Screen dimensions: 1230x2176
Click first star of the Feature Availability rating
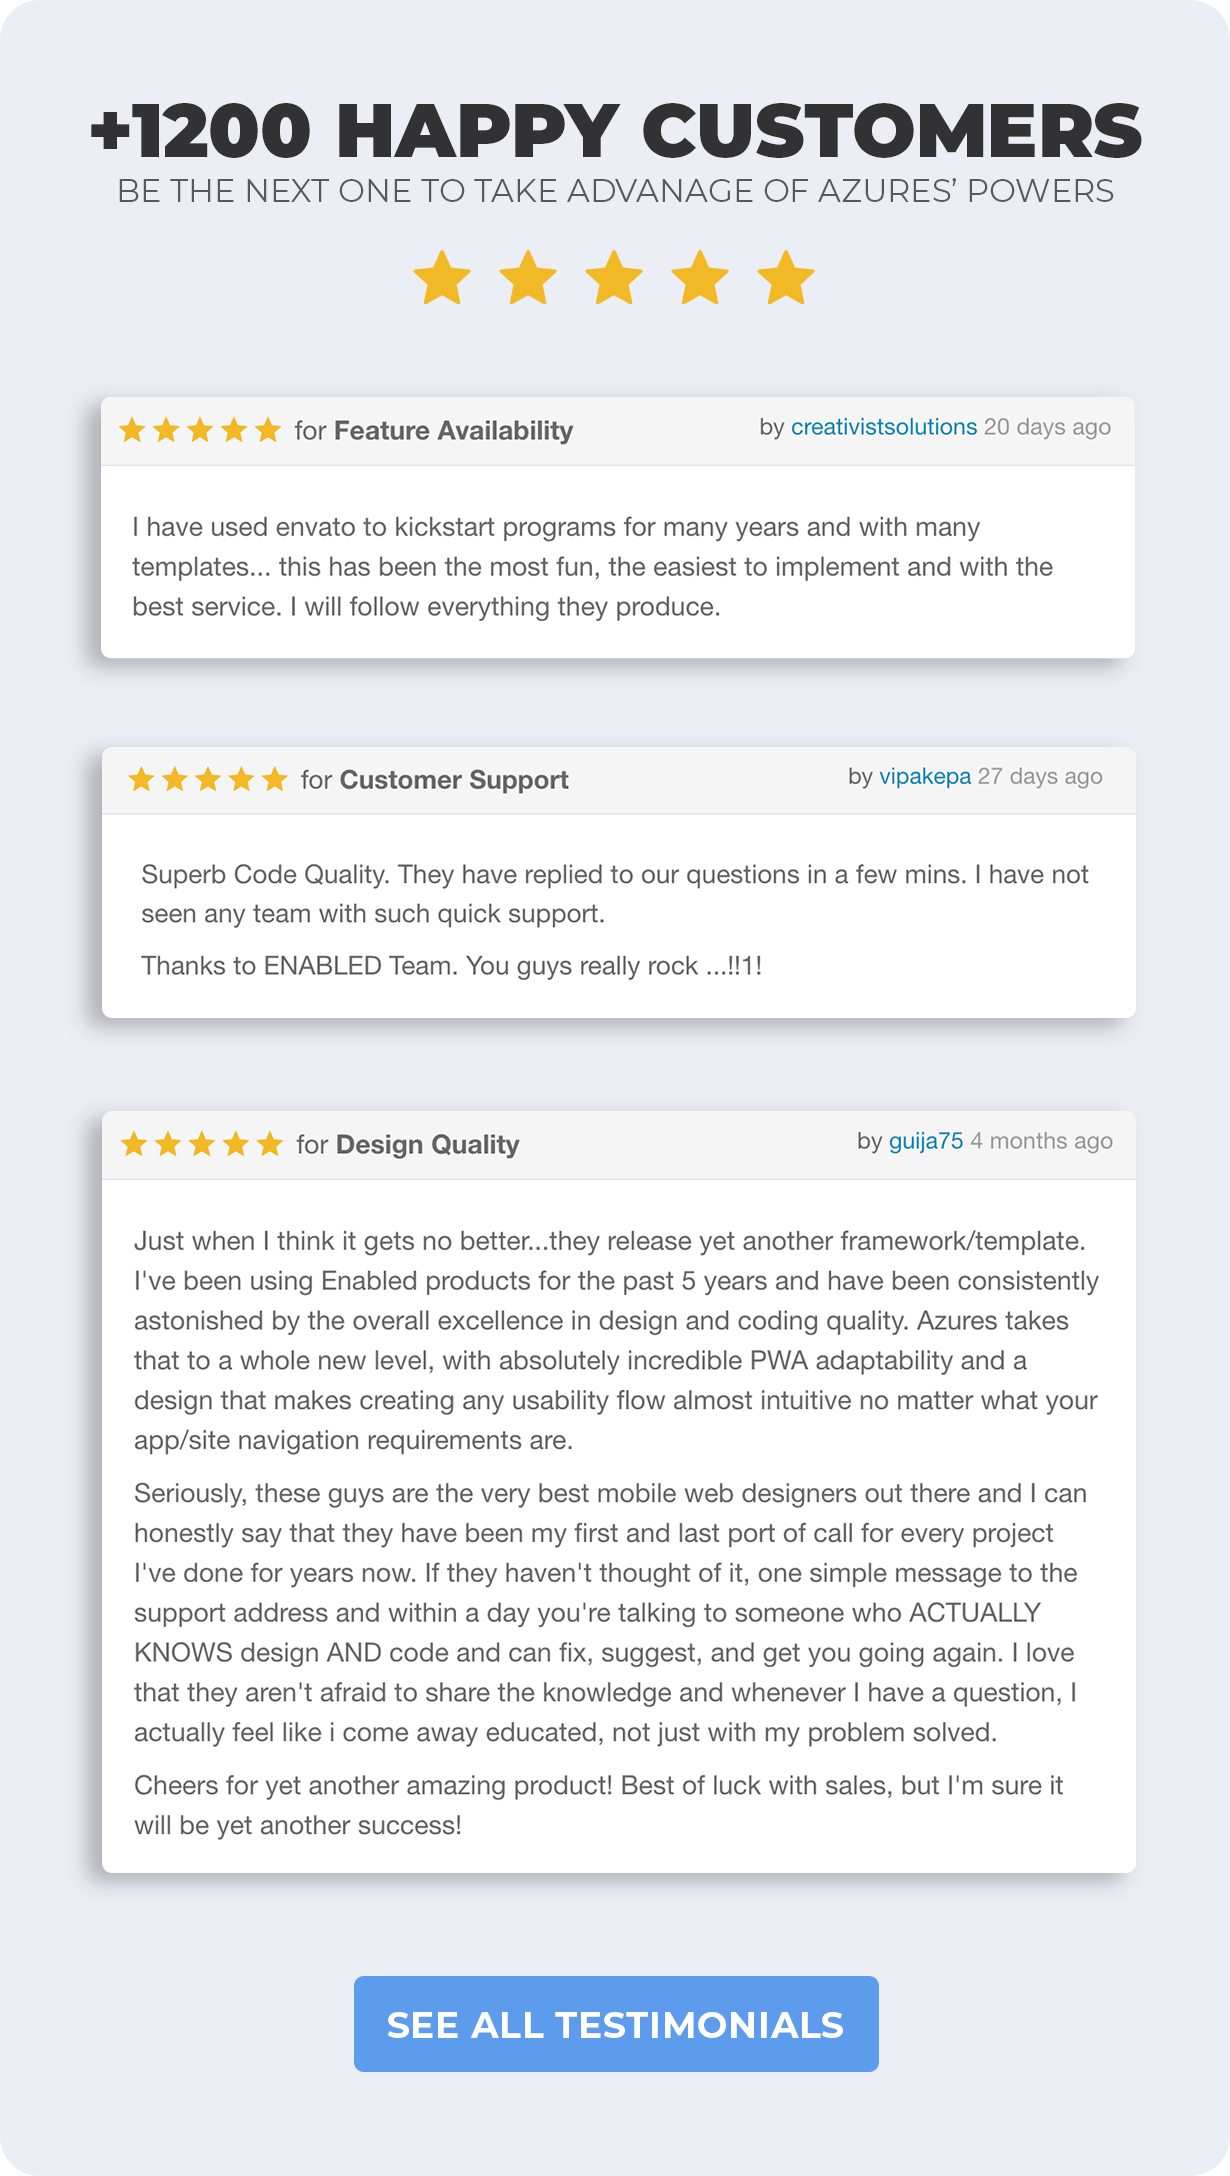[x=132, y=431]
